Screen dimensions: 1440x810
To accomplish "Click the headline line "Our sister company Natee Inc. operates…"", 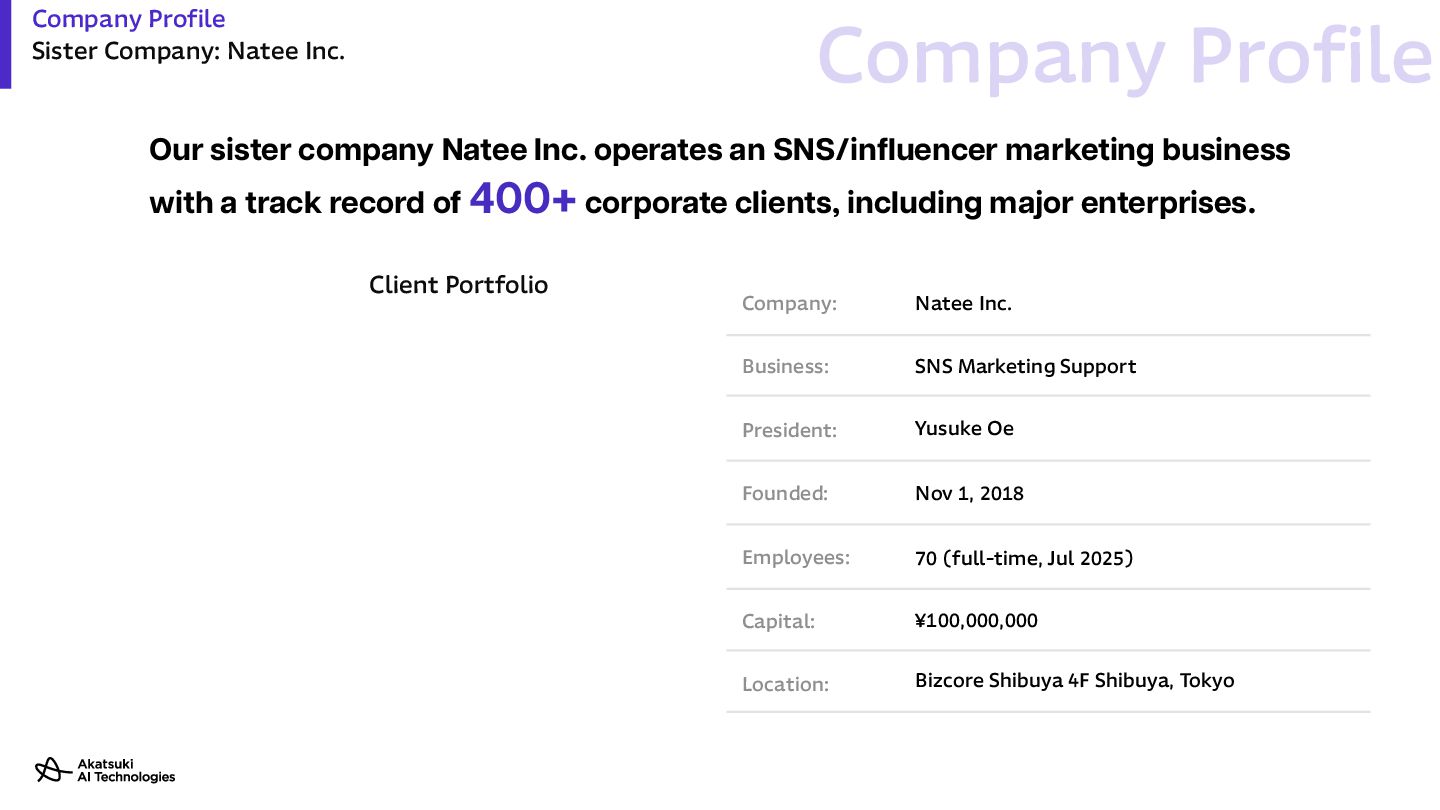I will pos(720,149).
